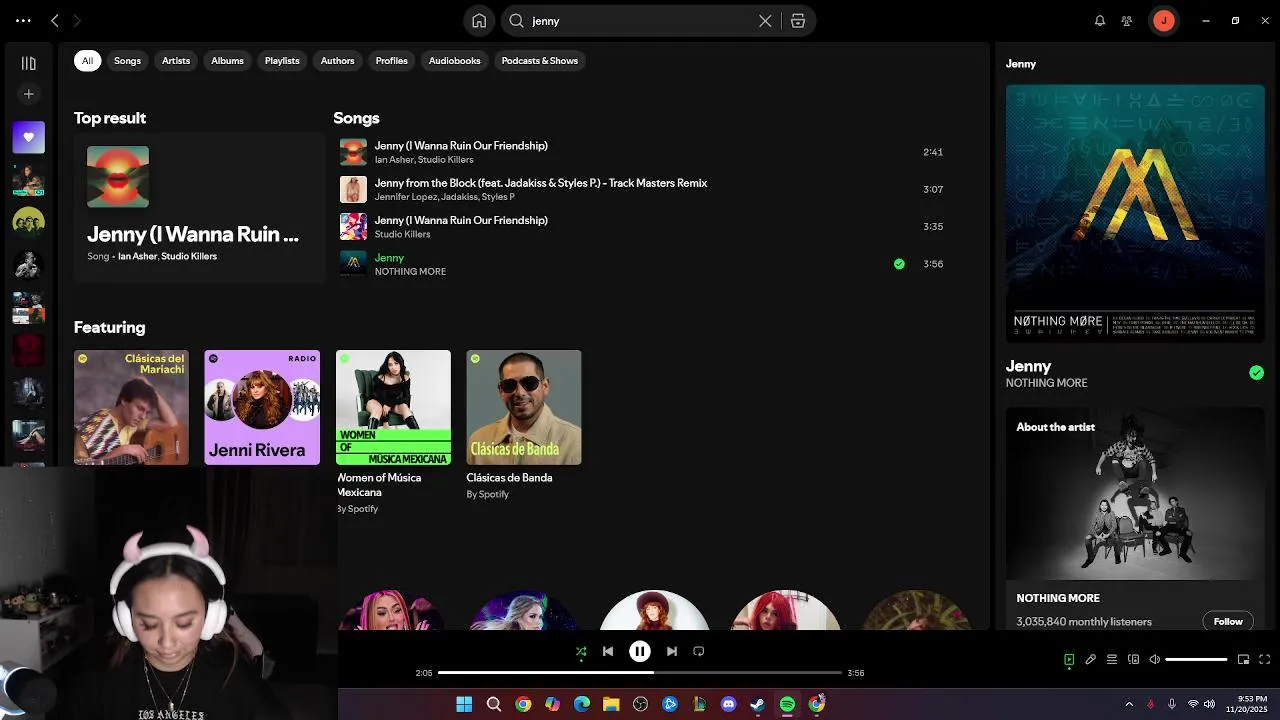1280x720 pixels.
Task: Open the playback queue icon
Action: pos(1112,660)
